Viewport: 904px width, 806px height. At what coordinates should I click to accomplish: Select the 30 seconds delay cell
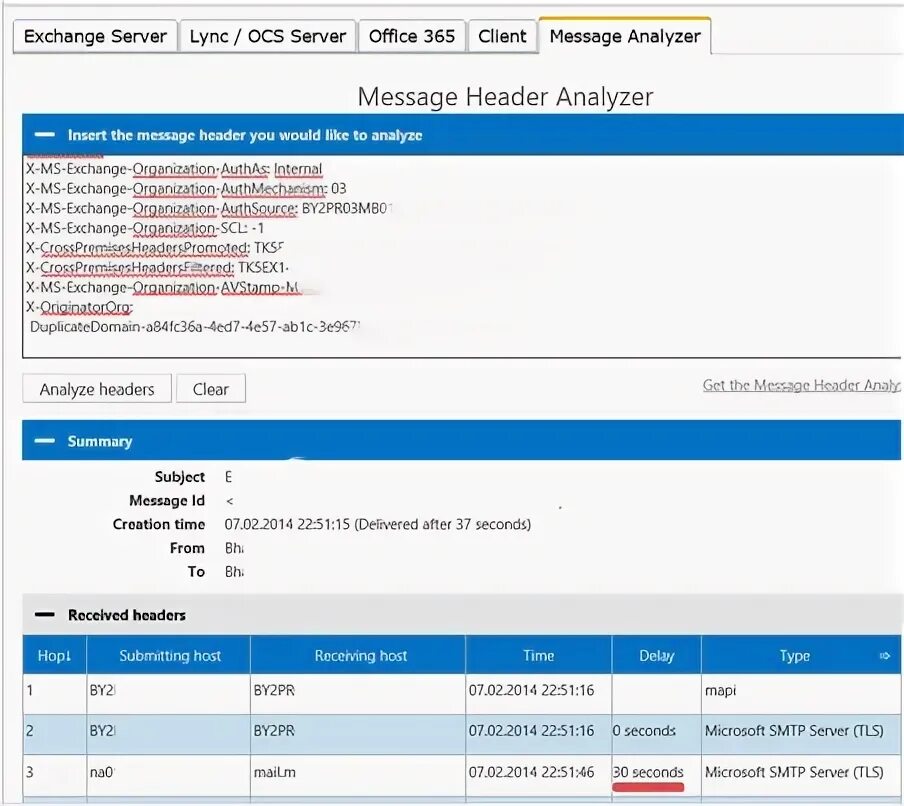point(656,773)
